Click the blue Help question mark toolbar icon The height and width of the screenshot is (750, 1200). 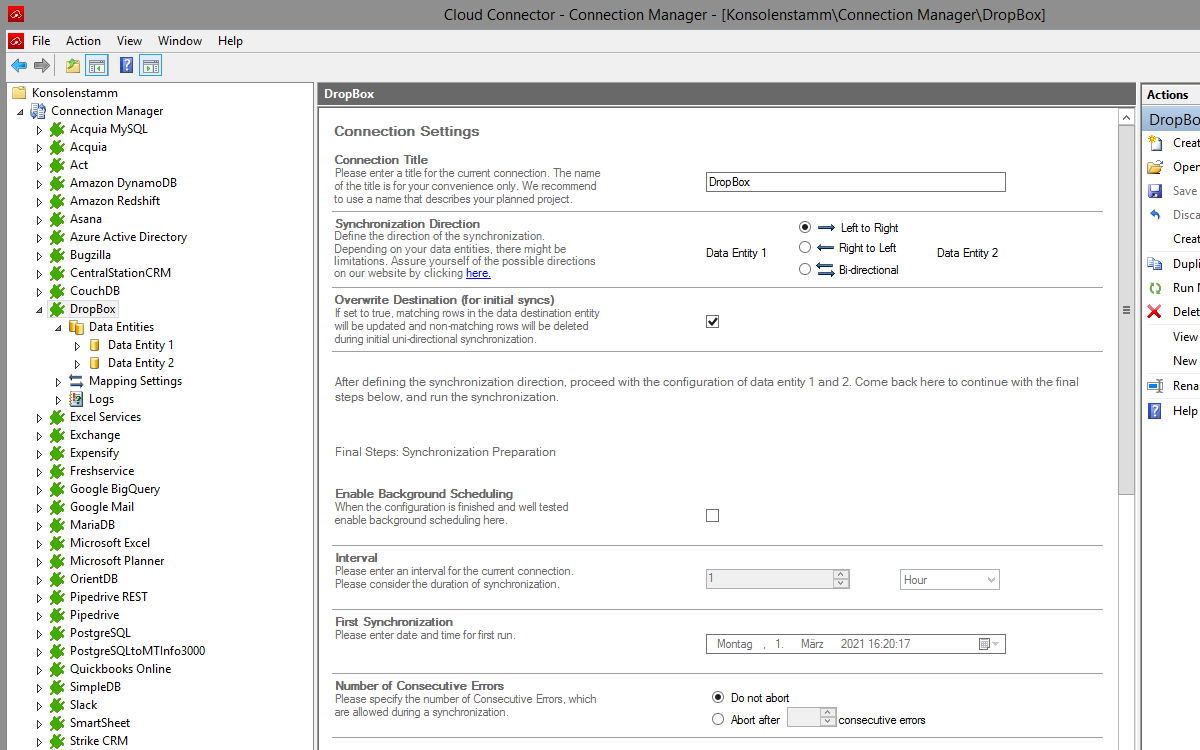click(x=126, y=66)
